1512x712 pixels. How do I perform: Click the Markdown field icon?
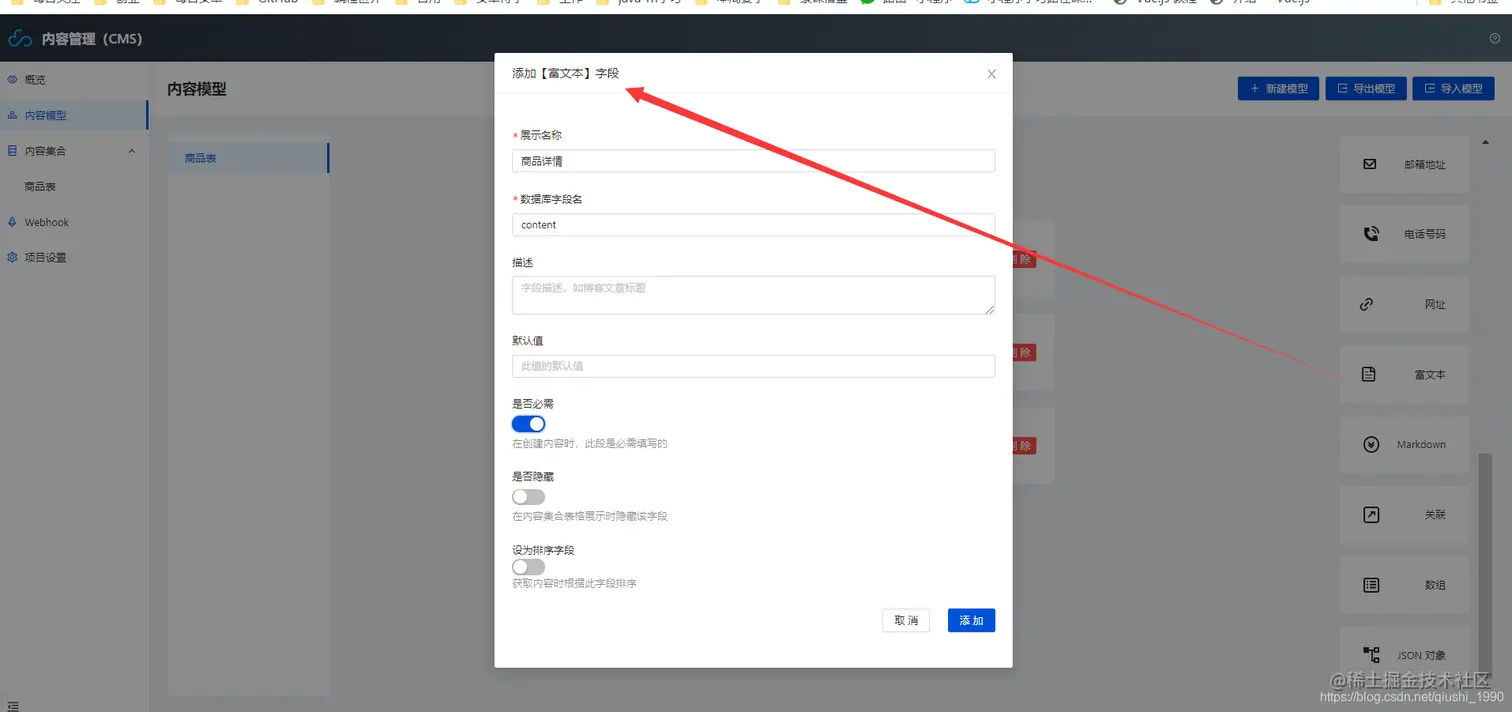[x=1371, y=444]
